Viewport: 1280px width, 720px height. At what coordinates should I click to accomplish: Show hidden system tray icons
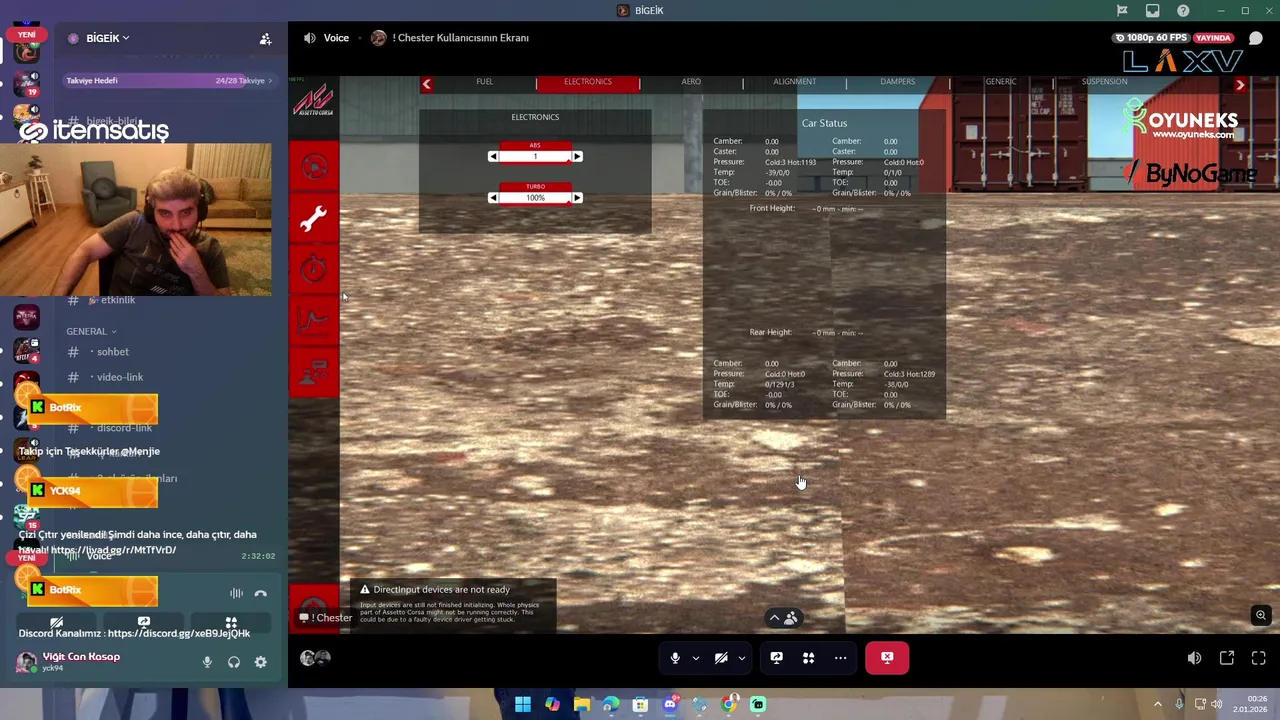tap(1158, 705)
